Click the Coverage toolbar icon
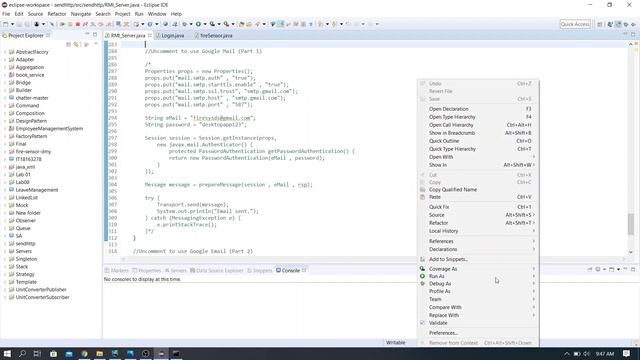Image resolution: width=640 pixels, height=360 pixels. [212, 24]
